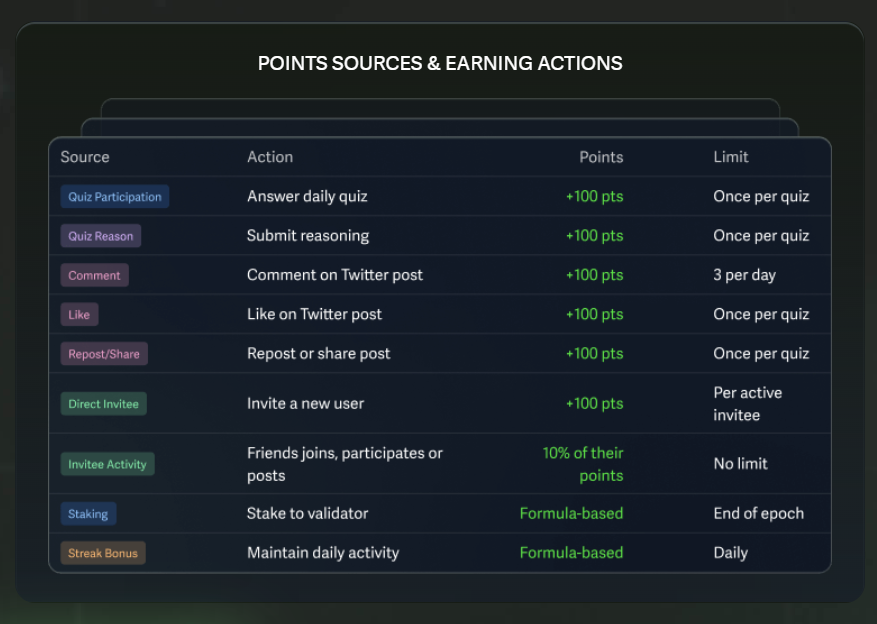This screenshot has width=877, height=624.
Task: Click the Invitee Activity badge
Action: tap(107, 464)
